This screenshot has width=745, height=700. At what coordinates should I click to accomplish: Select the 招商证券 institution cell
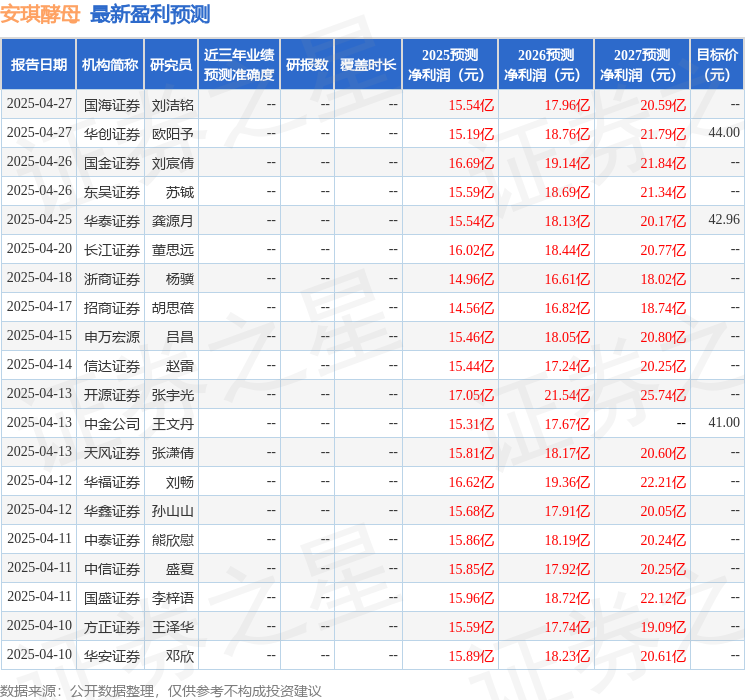(112, 308)
